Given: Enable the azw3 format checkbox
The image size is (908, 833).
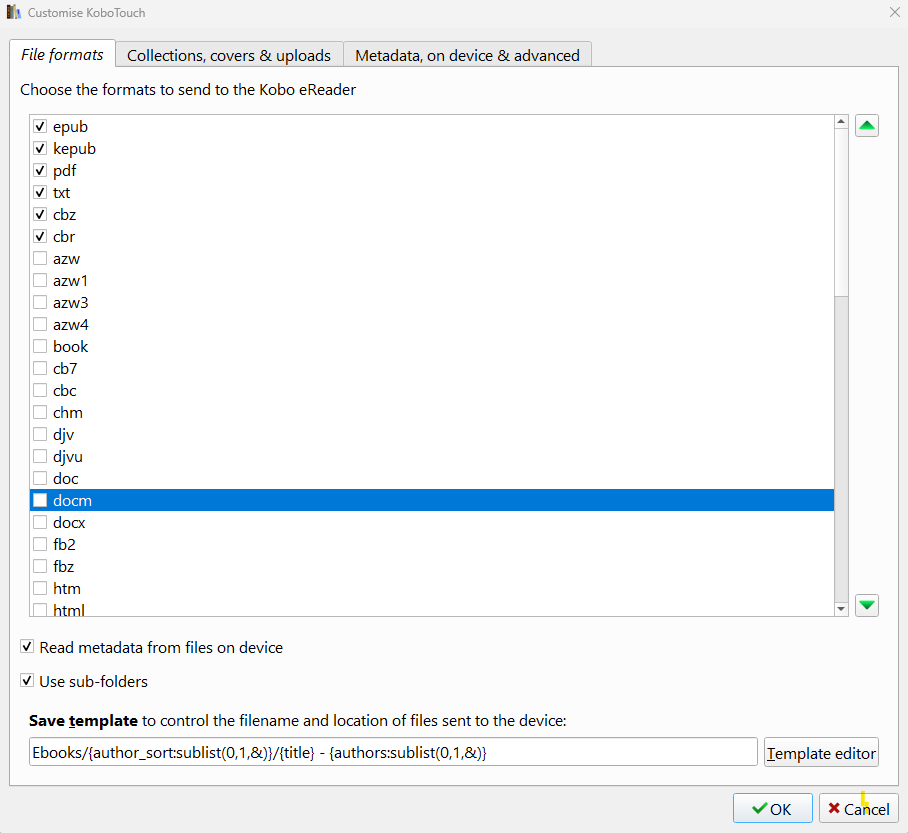Looking at the screenshot, I should pyautogui.click(x=40, y=302).
